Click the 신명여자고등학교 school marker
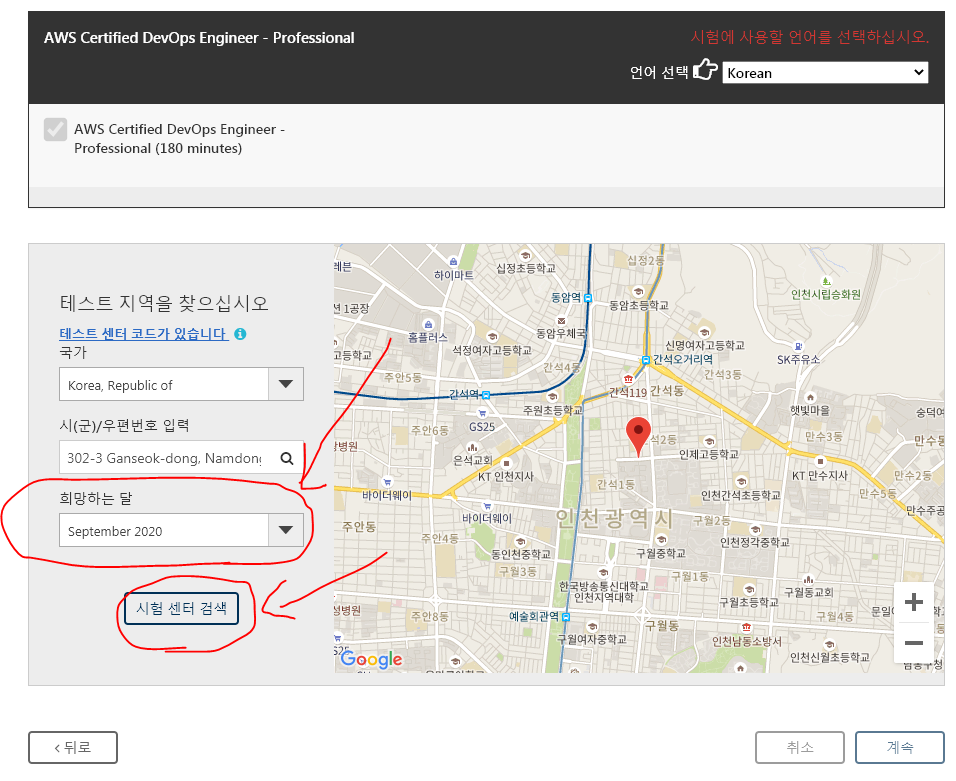Screen dimensions: 956x781 click(704, 333)
